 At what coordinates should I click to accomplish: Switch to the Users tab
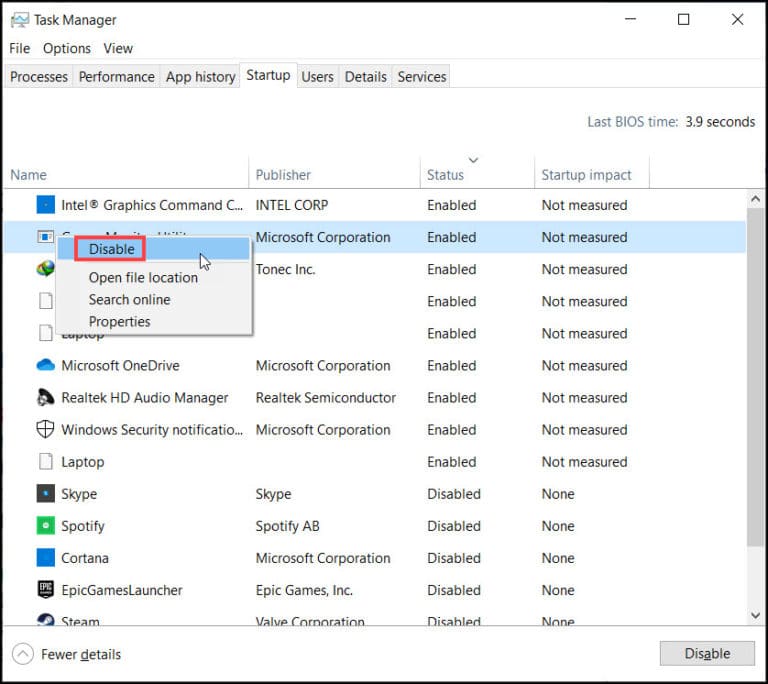click(x=317, y=76)
